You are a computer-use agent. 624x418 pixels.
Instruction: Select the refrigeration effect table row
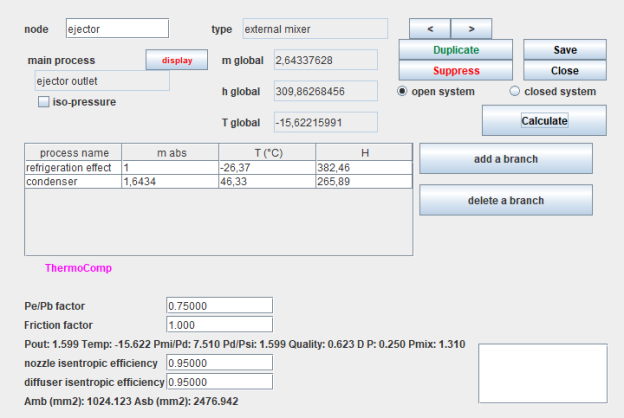pos(70,168)
